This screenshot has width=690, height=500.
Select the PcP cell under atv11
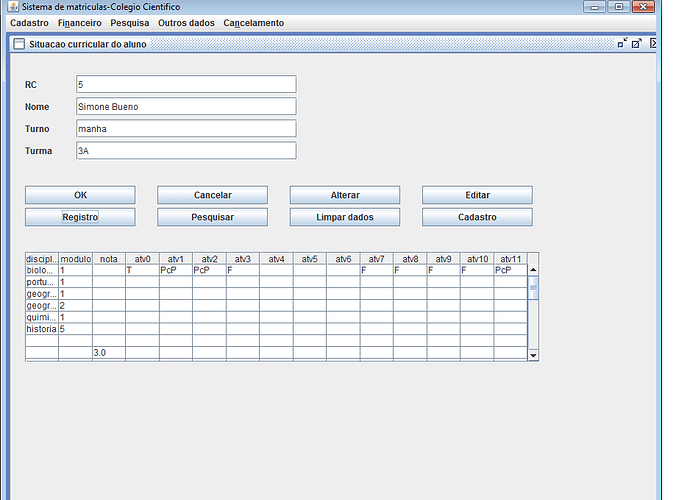[510, 270]
